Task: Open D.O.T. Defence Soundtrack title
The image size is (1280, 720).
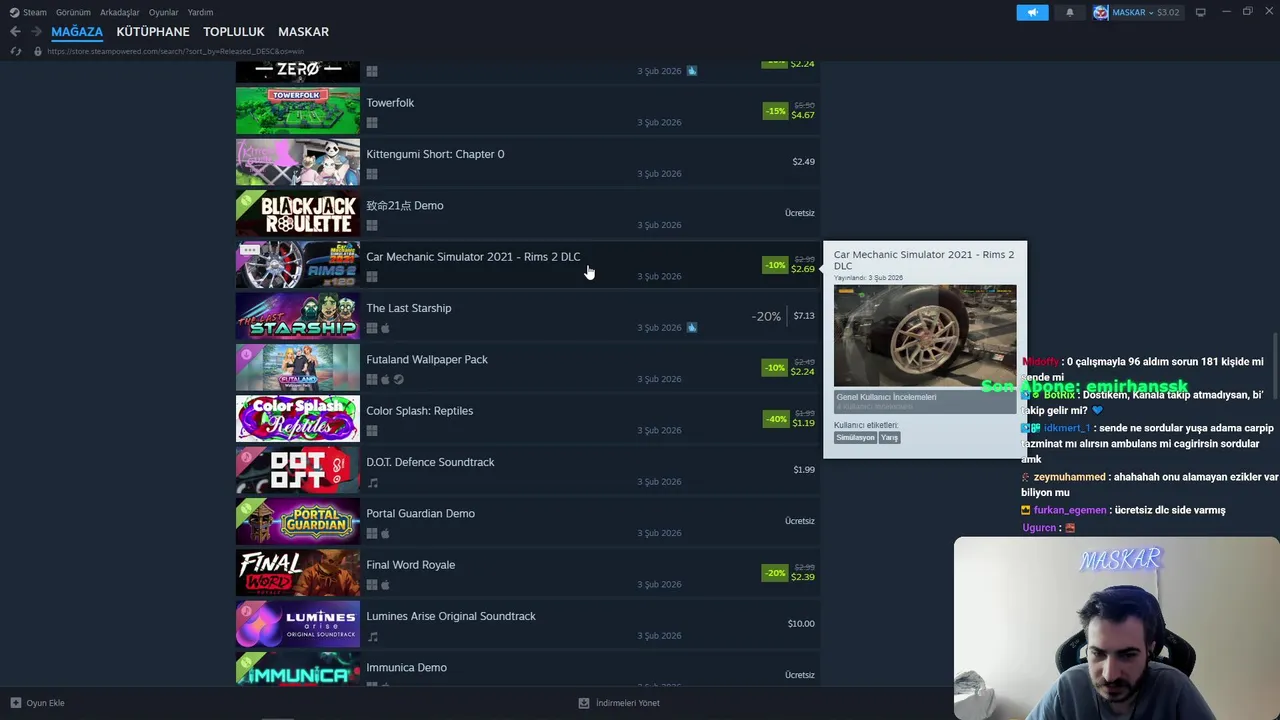Action: pos(430,462)
